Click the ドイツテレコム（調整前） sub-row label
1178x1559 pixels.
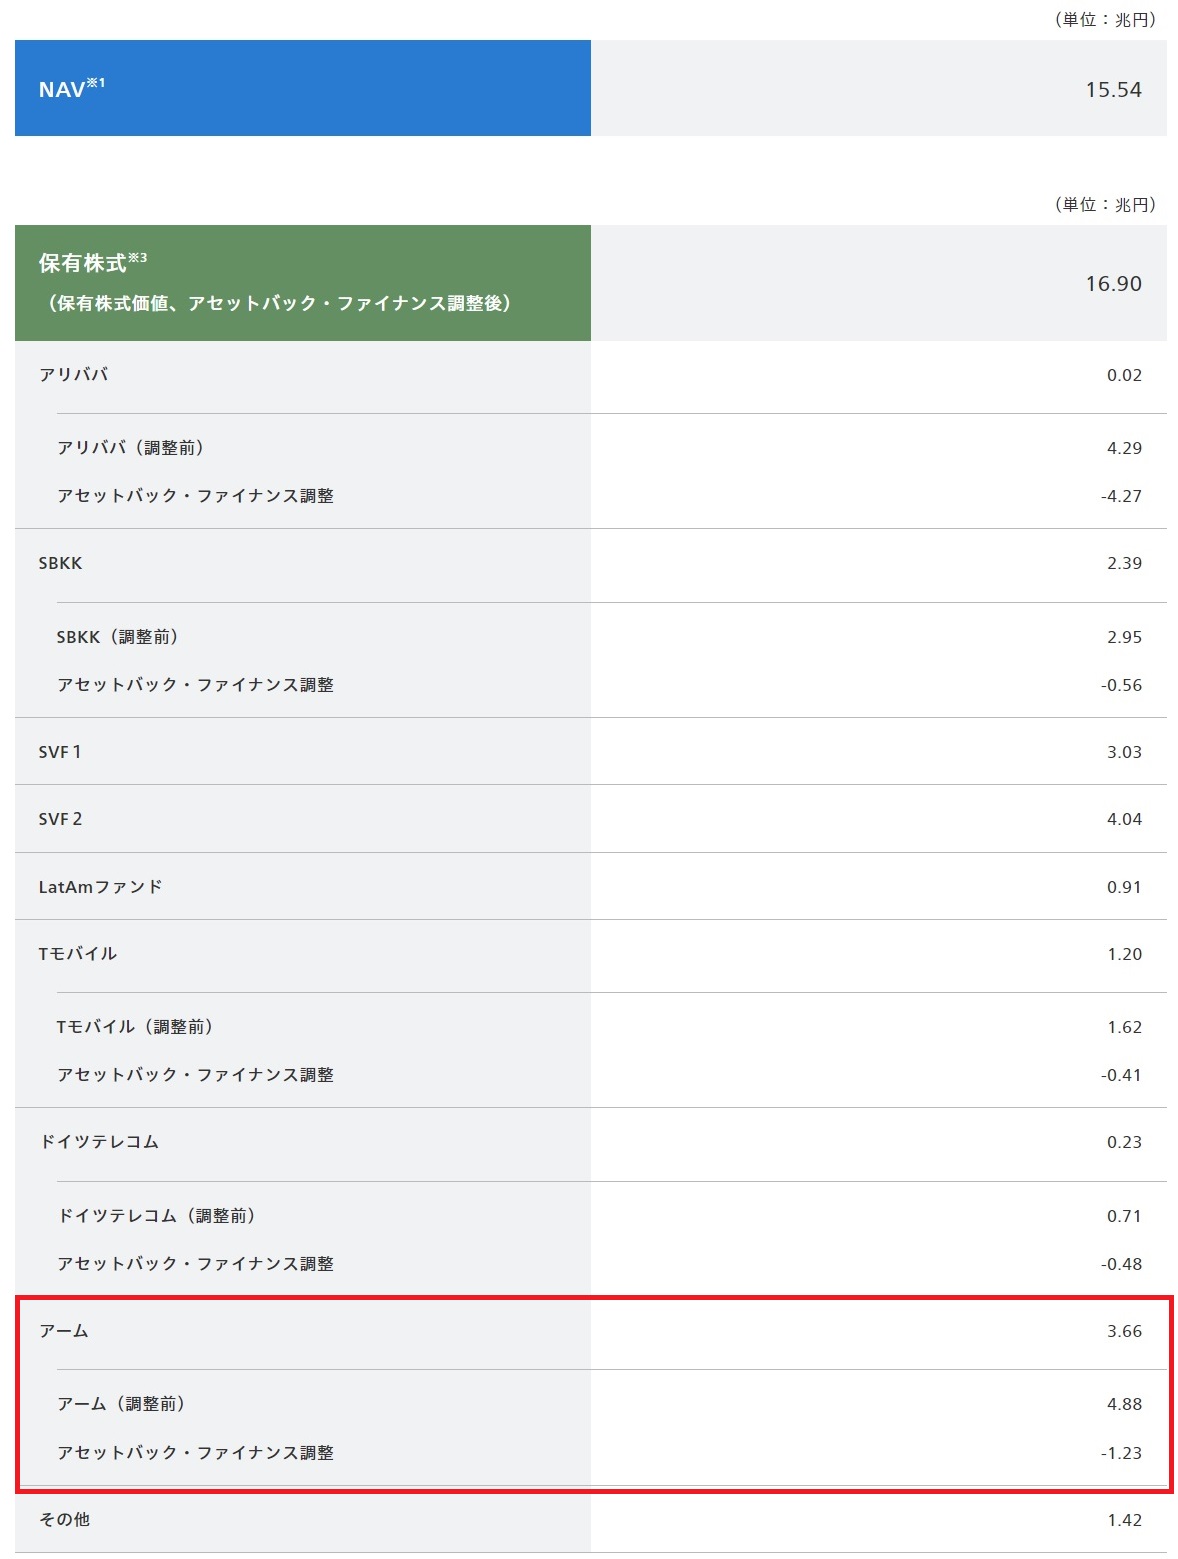157,1216
